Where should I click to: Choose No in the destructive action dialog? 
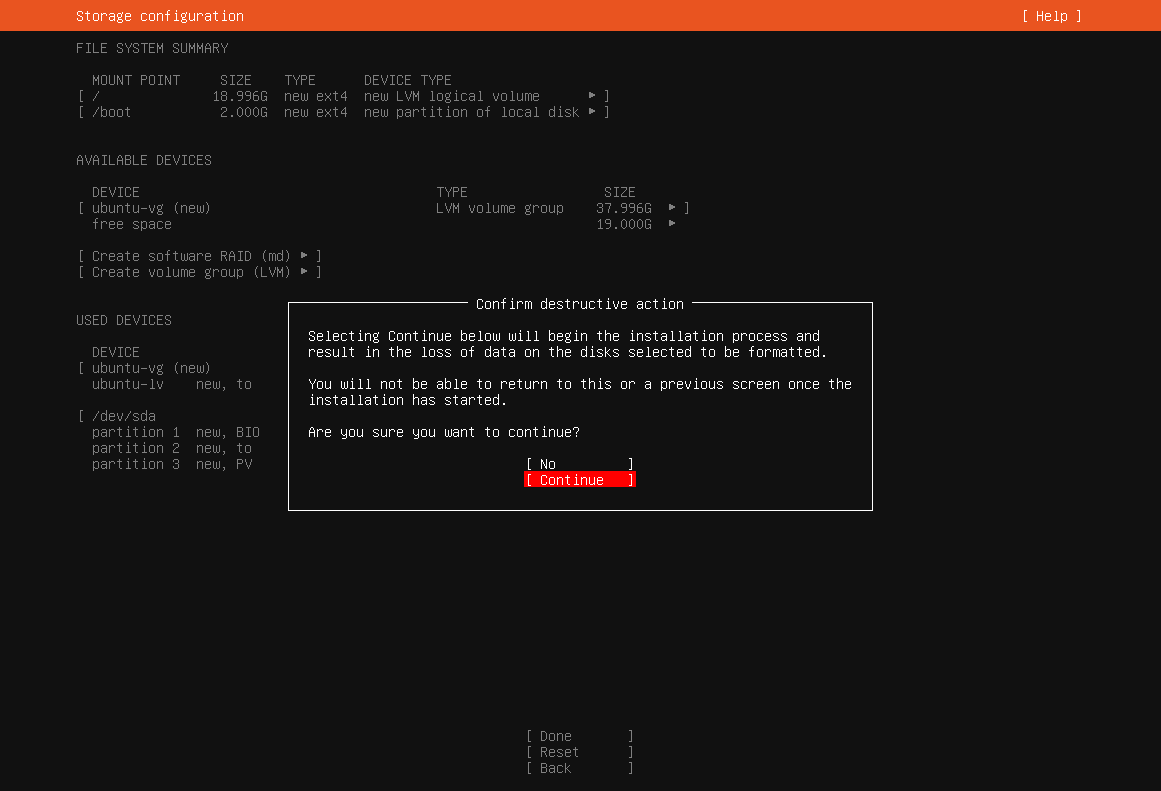580,464
